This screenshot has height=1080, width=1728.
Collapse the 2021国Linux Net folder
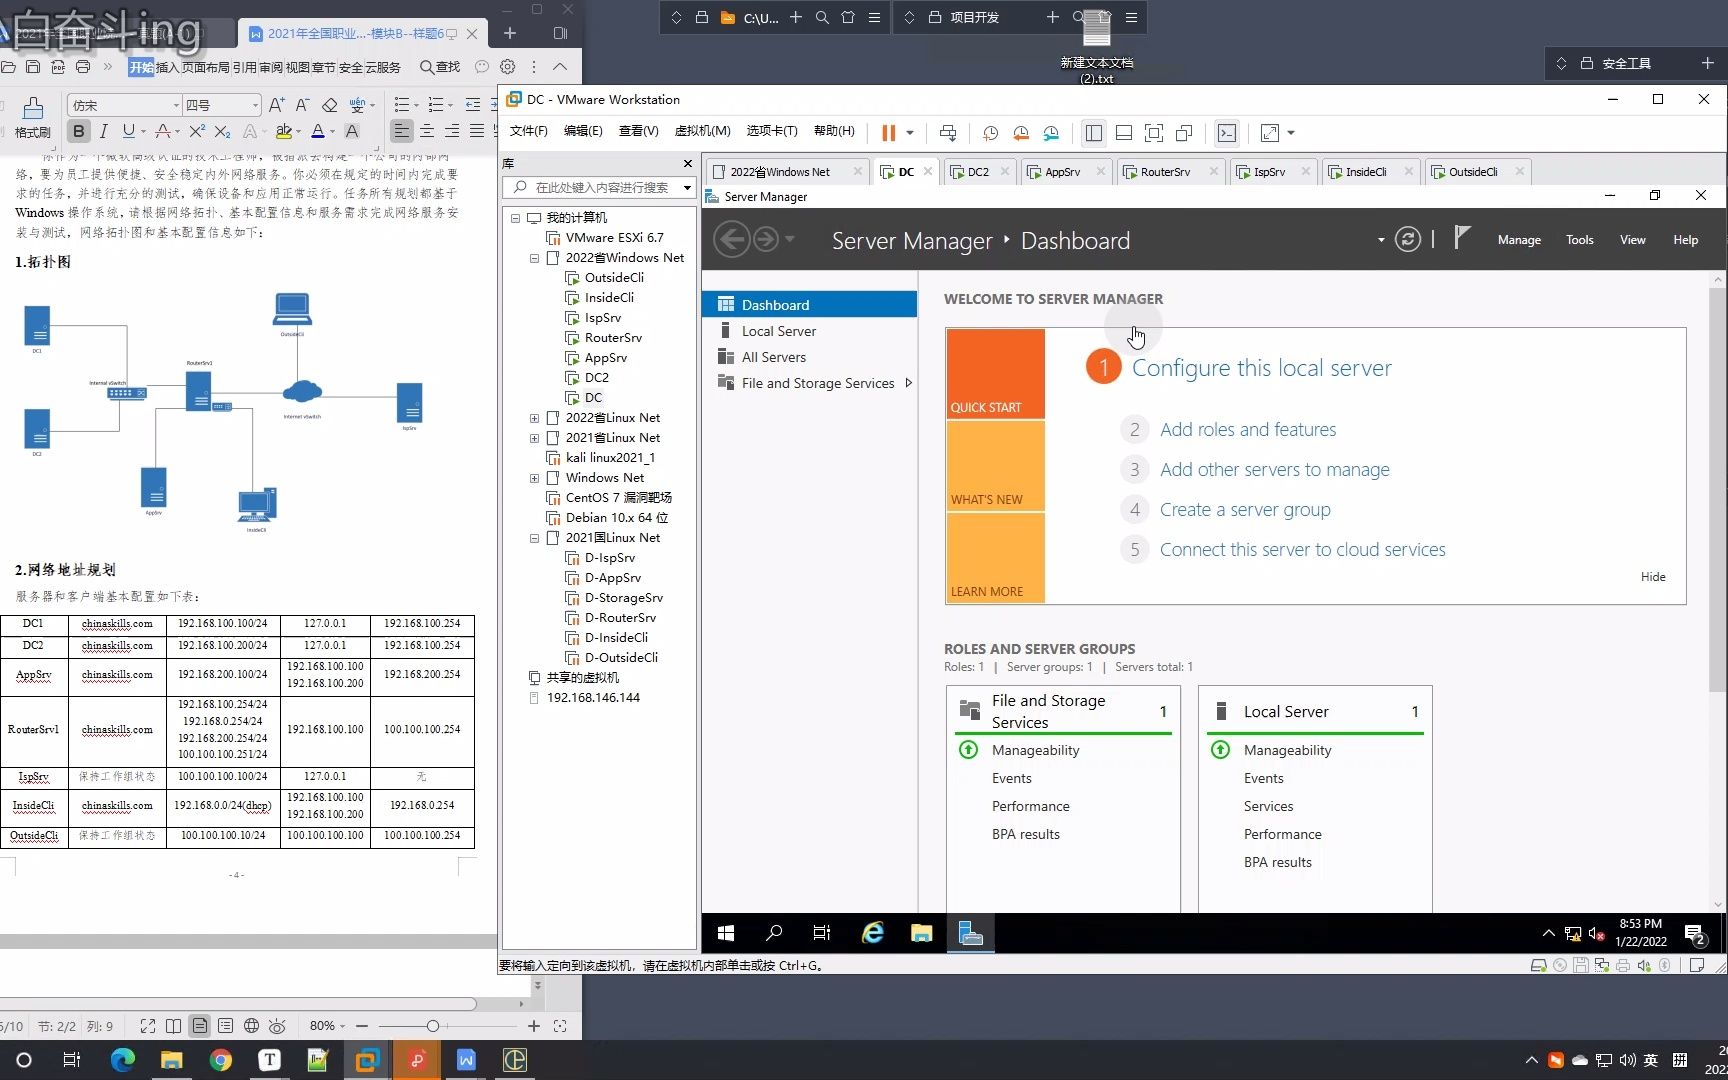pyautogui.click(x=534, y=538)
